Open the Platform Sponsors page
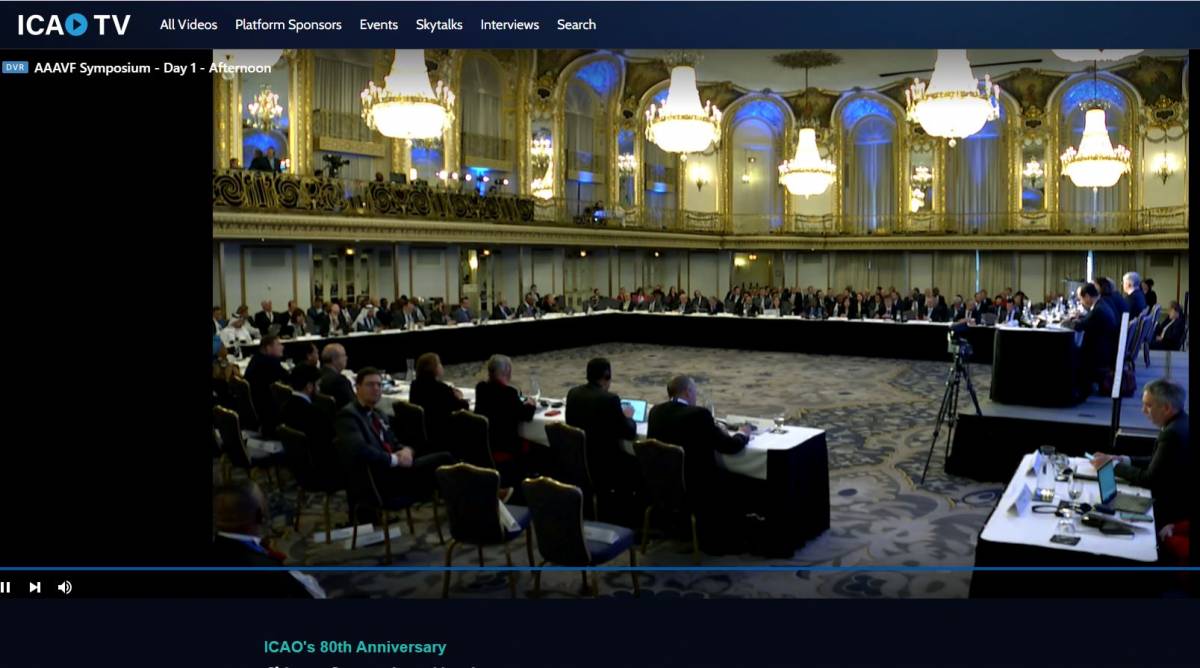The image size is (1200, 668). [x=288, y=24]
